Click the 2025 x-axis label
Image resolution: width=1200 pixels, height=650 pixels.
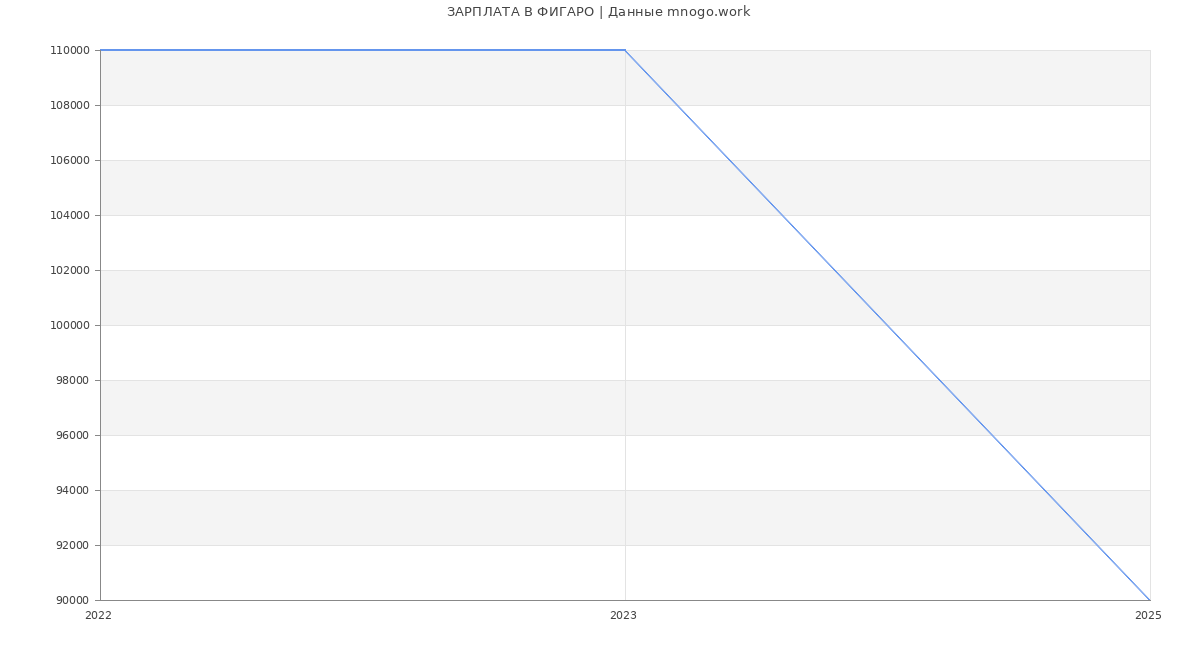(1148, 616)
